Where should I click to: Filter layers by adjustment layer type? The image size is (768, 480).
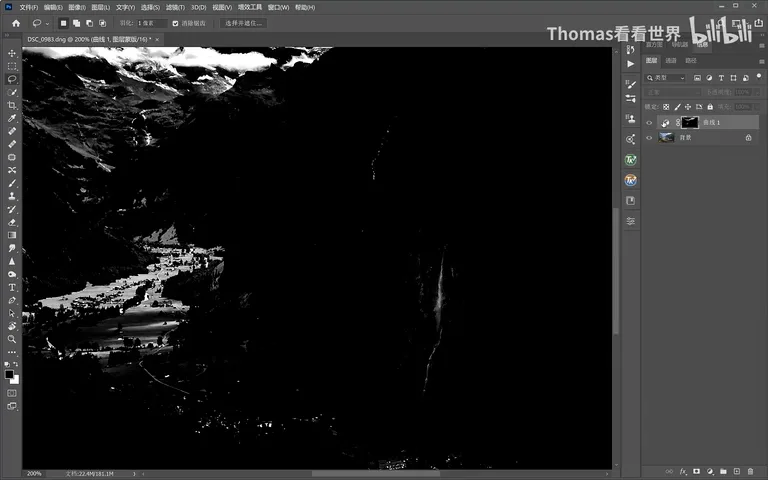(709, 78)
